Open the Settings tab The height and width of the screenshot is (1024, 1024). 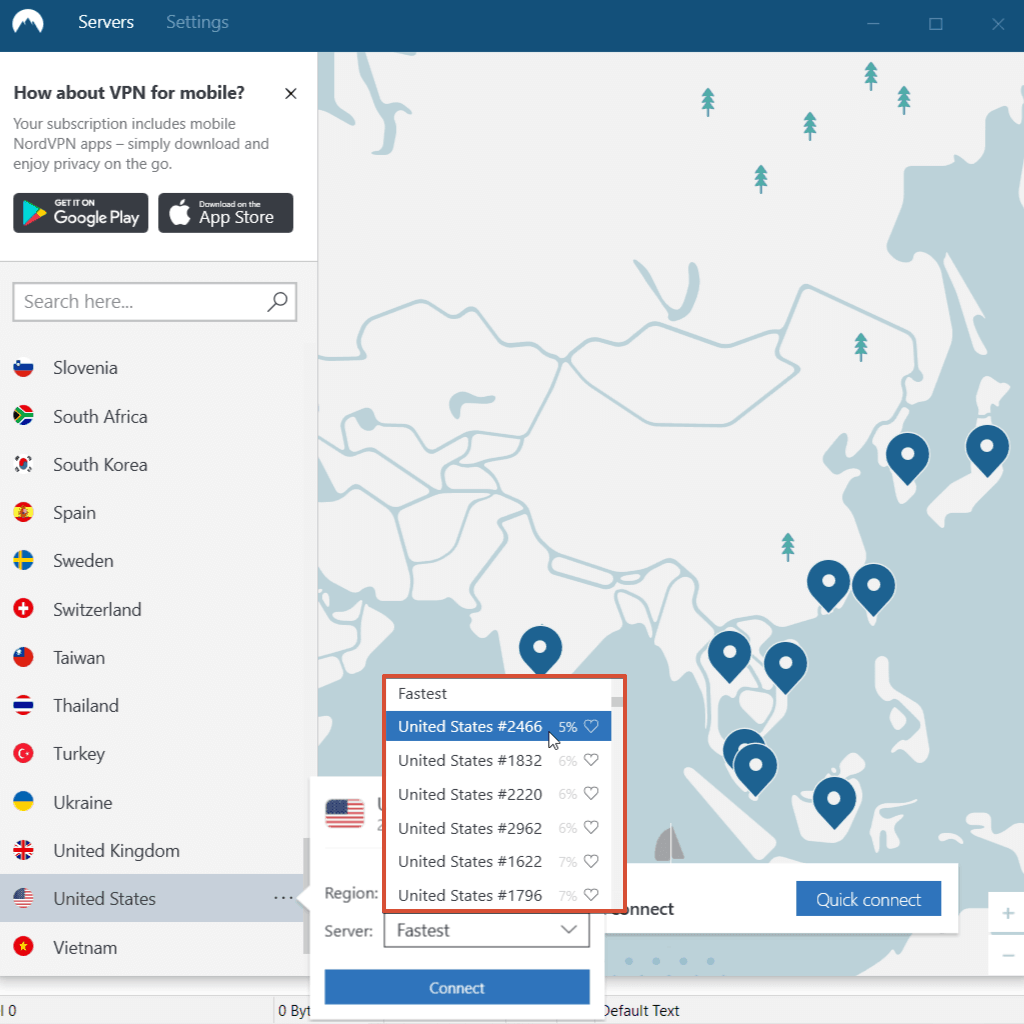click(197, 22)
